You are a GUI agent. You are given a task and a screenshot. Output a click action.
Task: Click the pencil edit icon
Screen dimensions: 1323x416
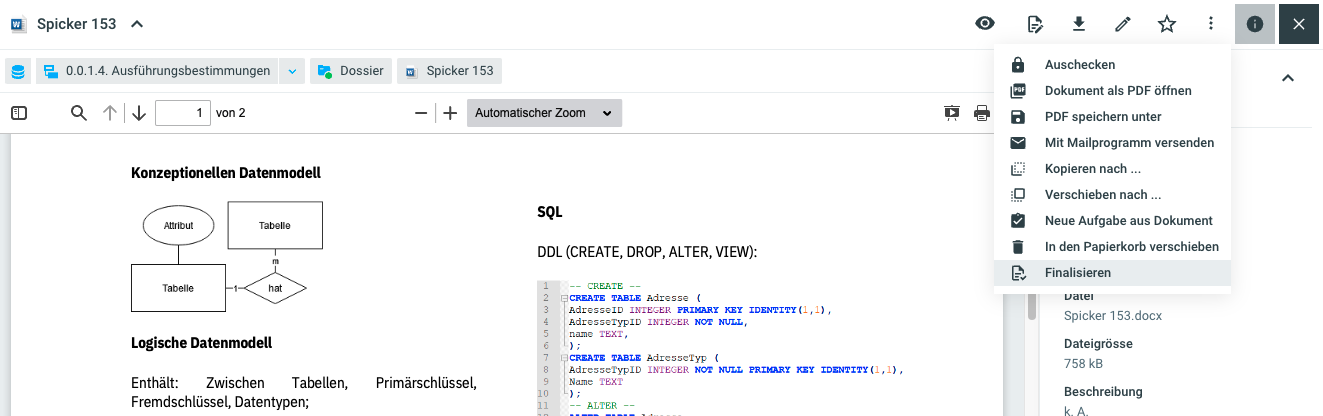point(1123,24)
